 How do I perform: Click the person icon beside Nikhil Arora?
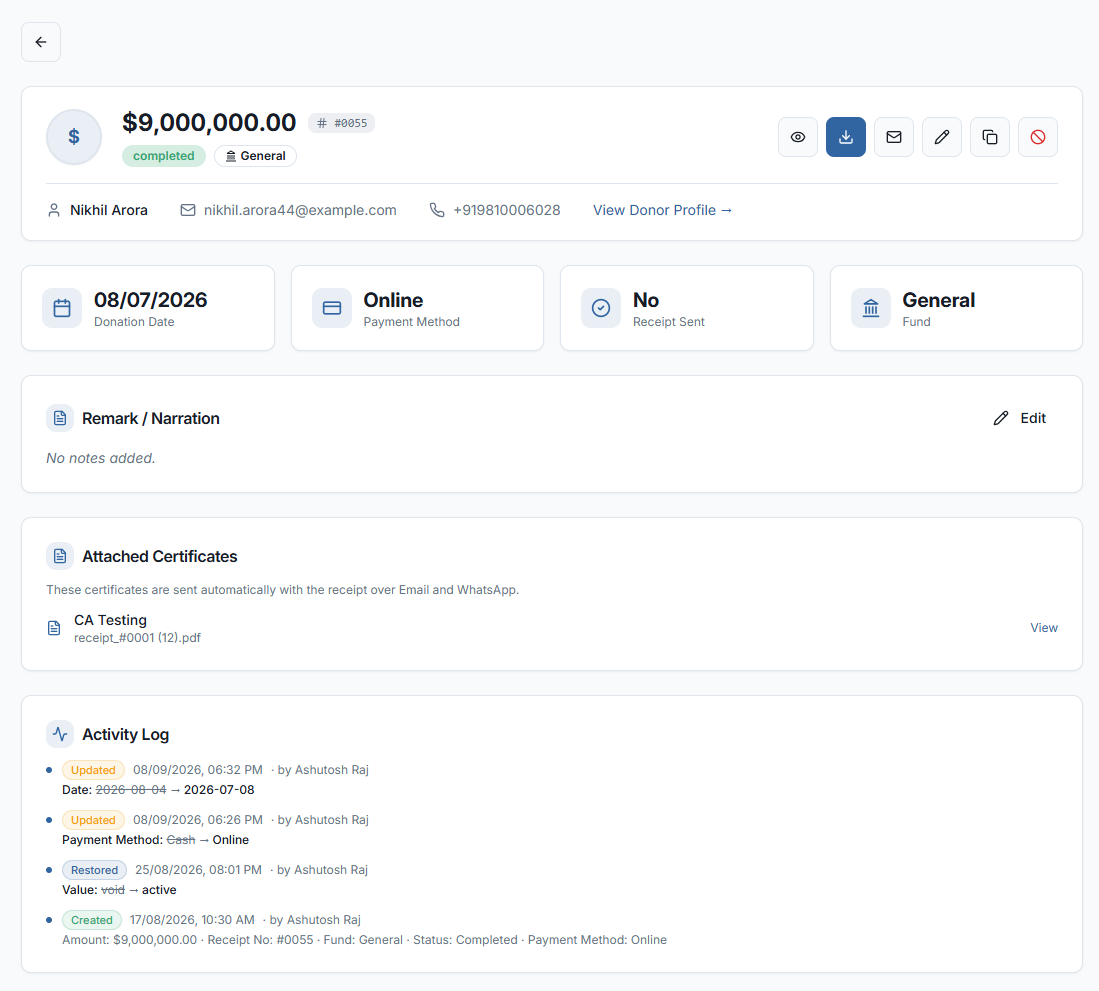coord(53,210)
